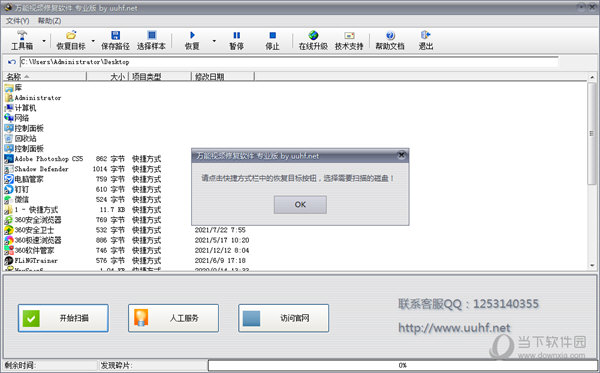Select the 库 folder item
This screenshot has width=600, height=373.
tap(13, 88)
